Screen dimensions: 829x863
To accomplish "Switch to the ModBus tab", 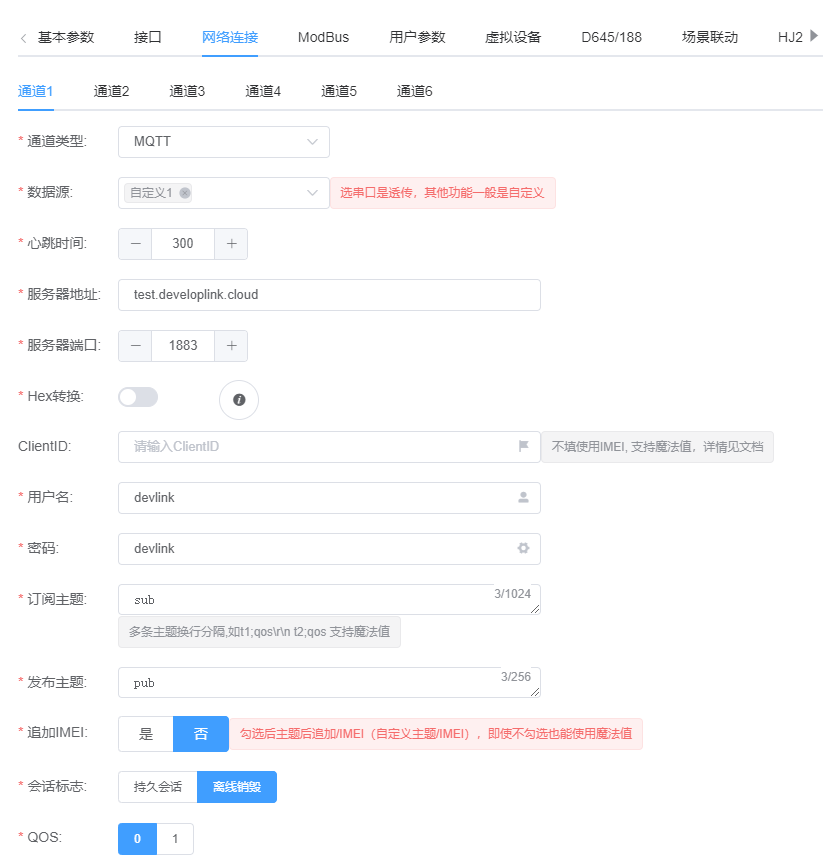I will pos(323,37).
